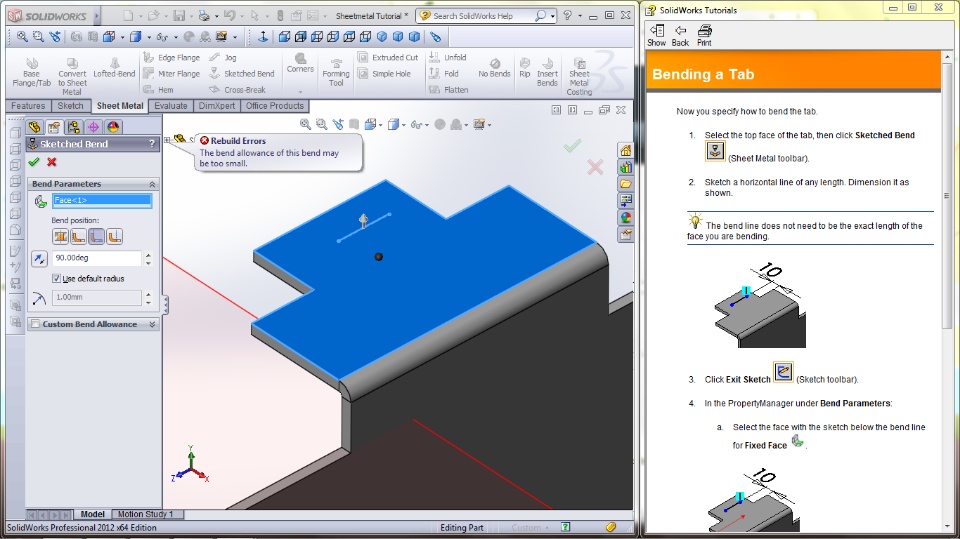The width and height of the screenshot is (960, 539).
Task: Open the Insert Bends tool
Action: pyautogui.click(x=547, y=72)
